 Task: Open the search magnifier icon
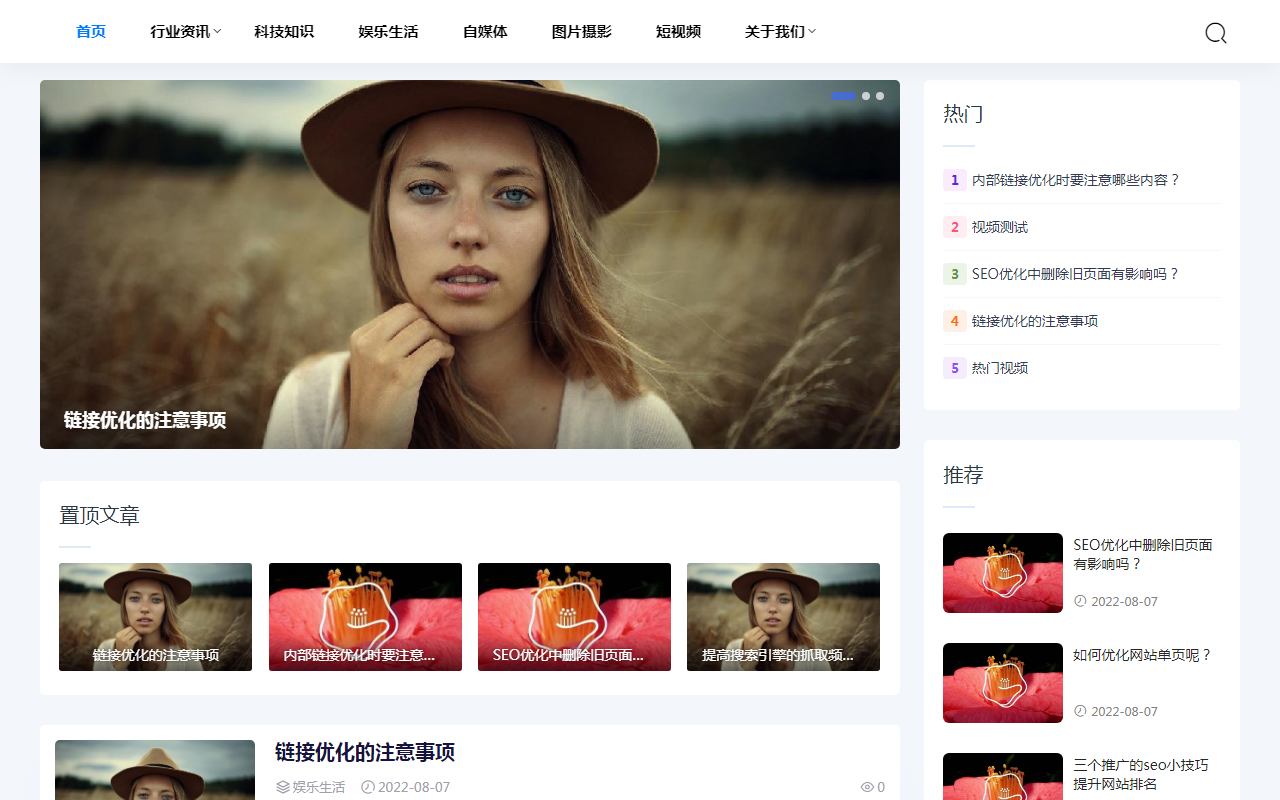[x=1216, y=33]
